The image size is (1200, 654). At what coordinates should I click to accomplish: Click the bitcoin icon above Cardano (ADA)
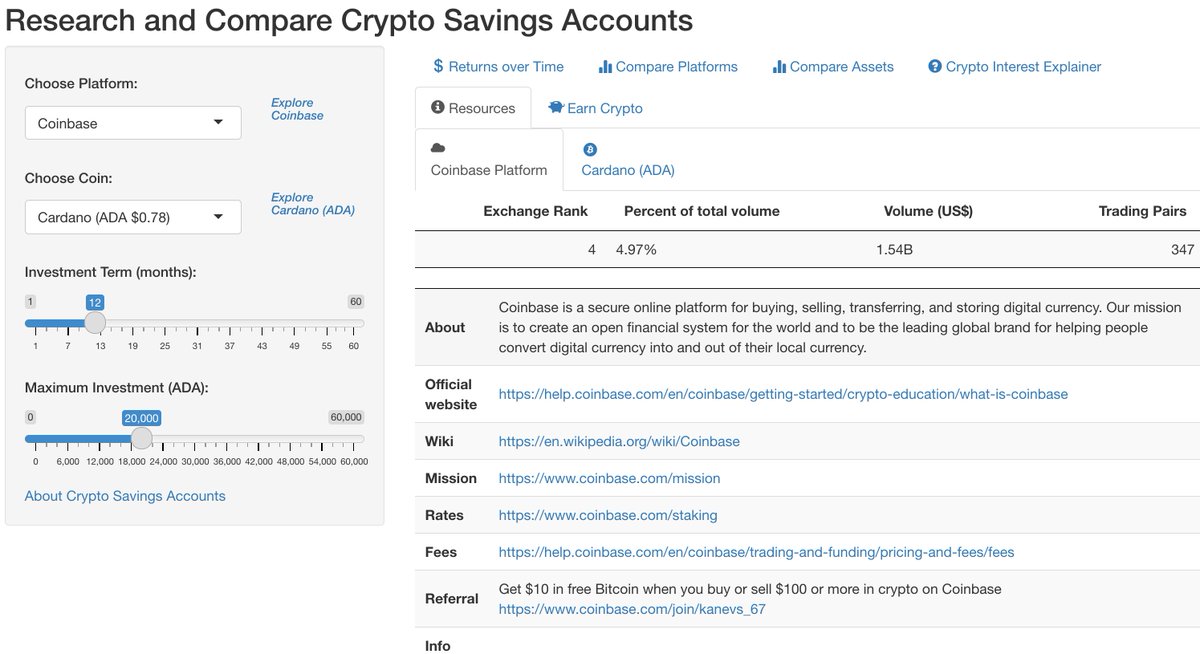tap(590, 149)
